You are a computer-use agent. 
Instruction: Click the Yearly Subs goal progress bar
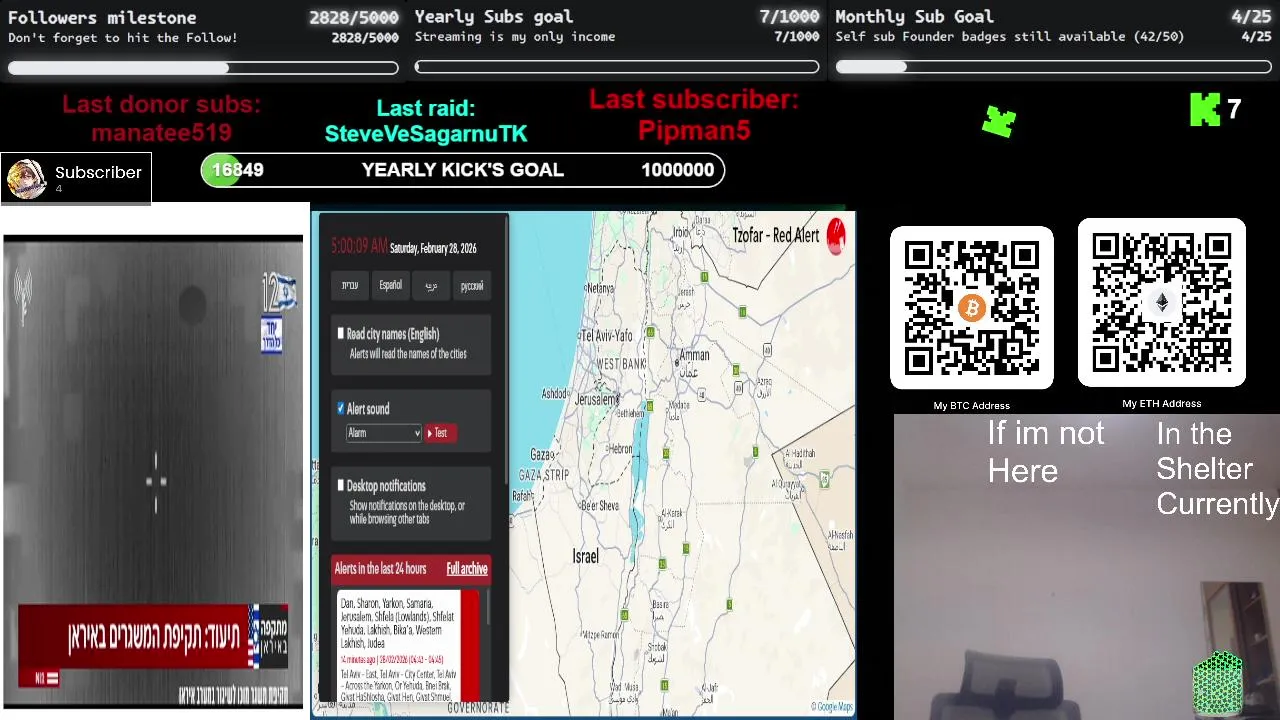617,68
